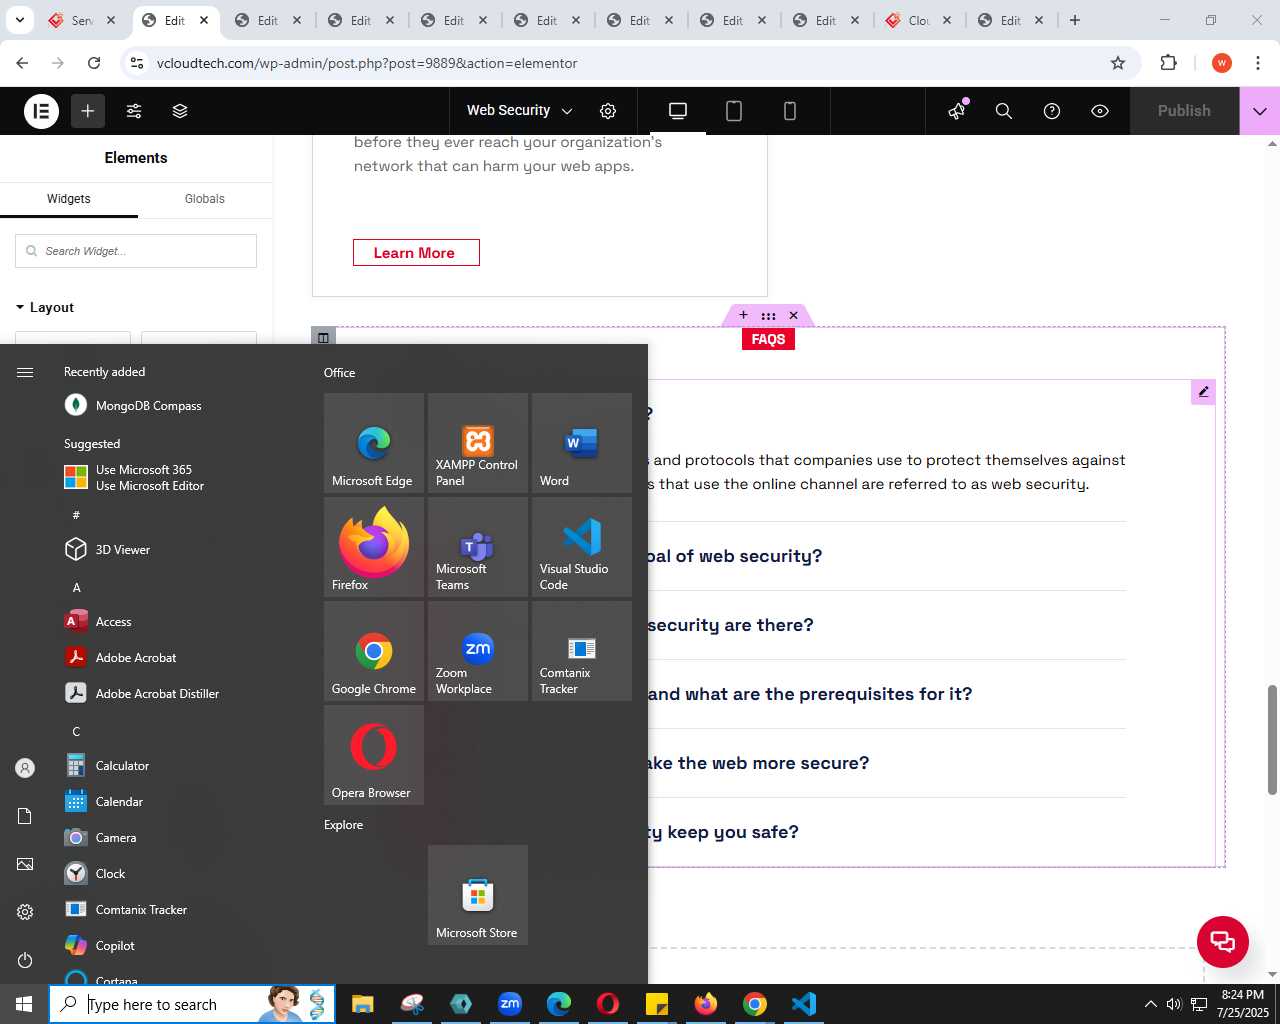Click the Learn More button

(416, 253)
